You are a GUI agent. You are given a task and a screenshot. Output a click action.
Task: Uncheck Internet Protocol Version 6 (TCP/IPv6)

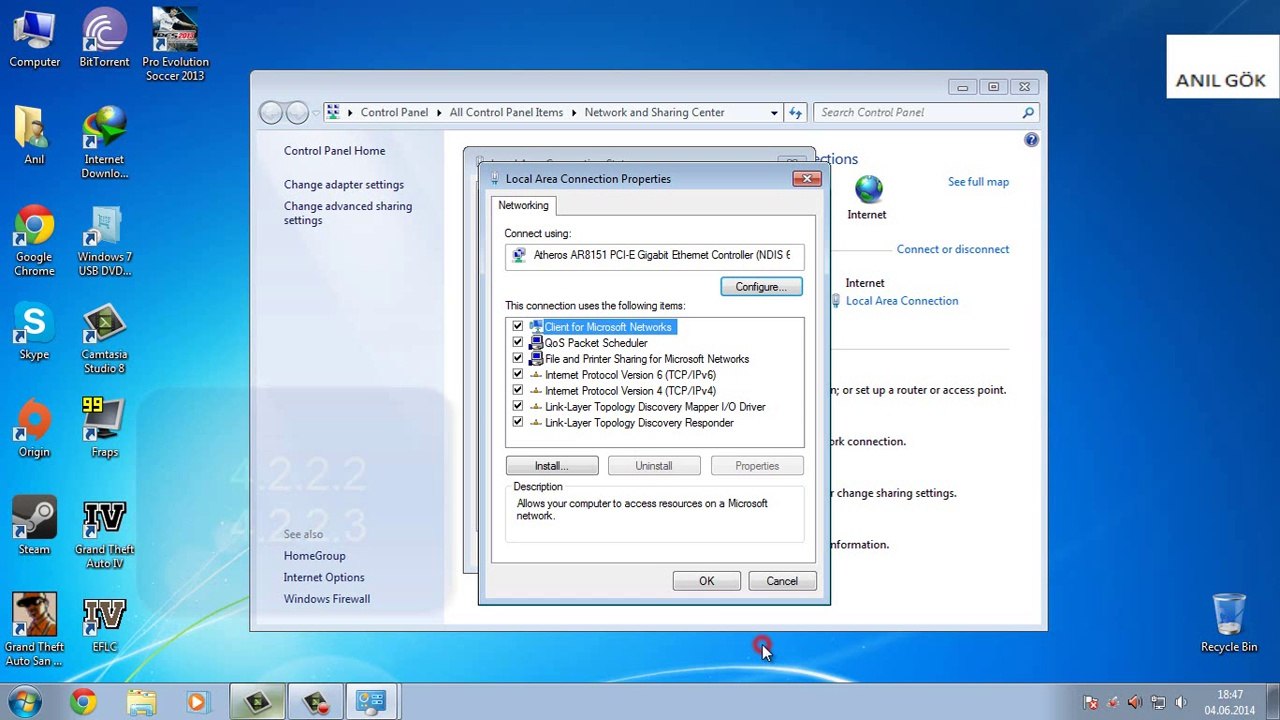[517, 375]
